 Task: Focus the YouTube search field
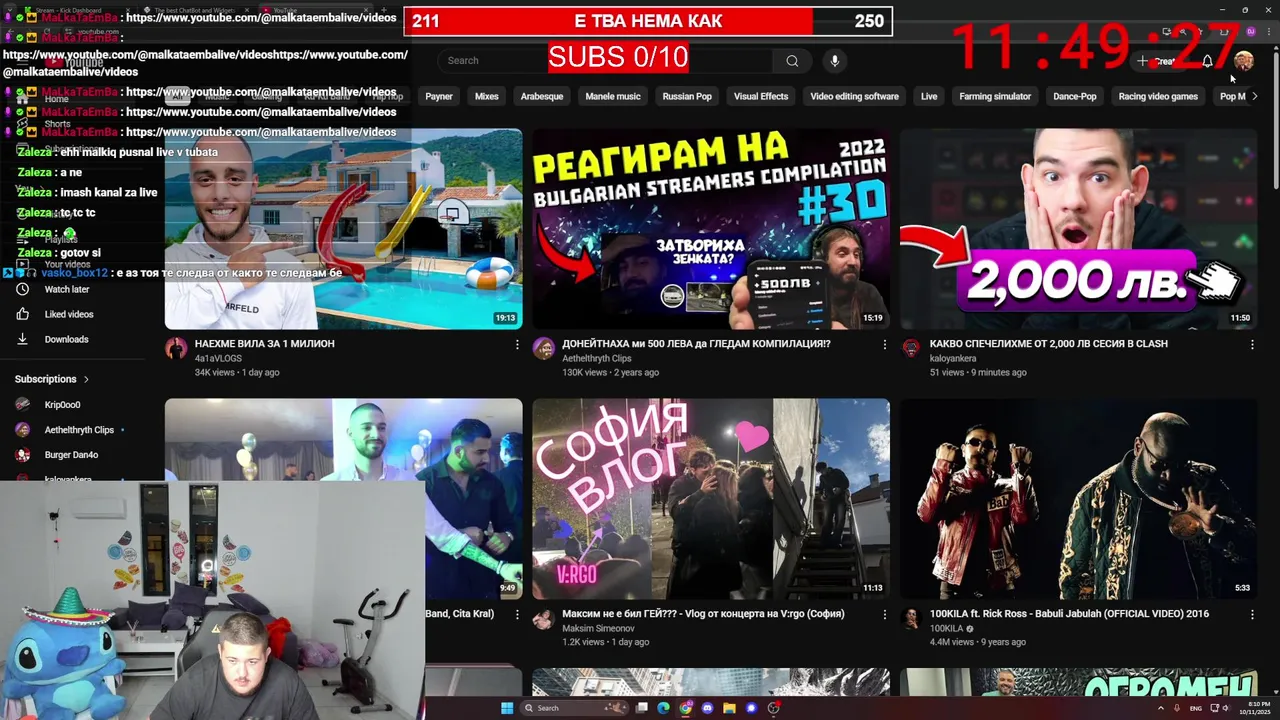pyautogui.click(x=605, y=61)
